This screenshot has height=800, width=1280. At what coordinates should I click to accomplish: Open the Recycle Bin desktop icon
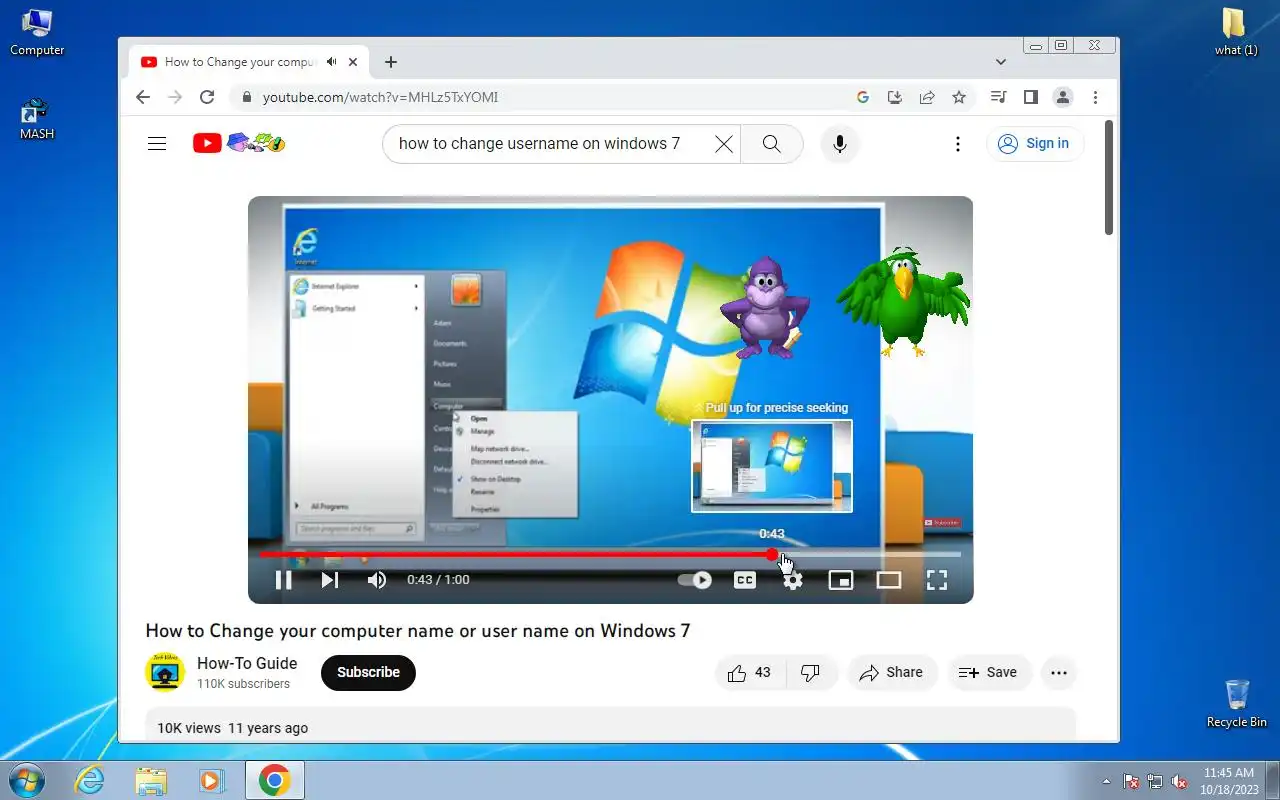click(1237, 704)
